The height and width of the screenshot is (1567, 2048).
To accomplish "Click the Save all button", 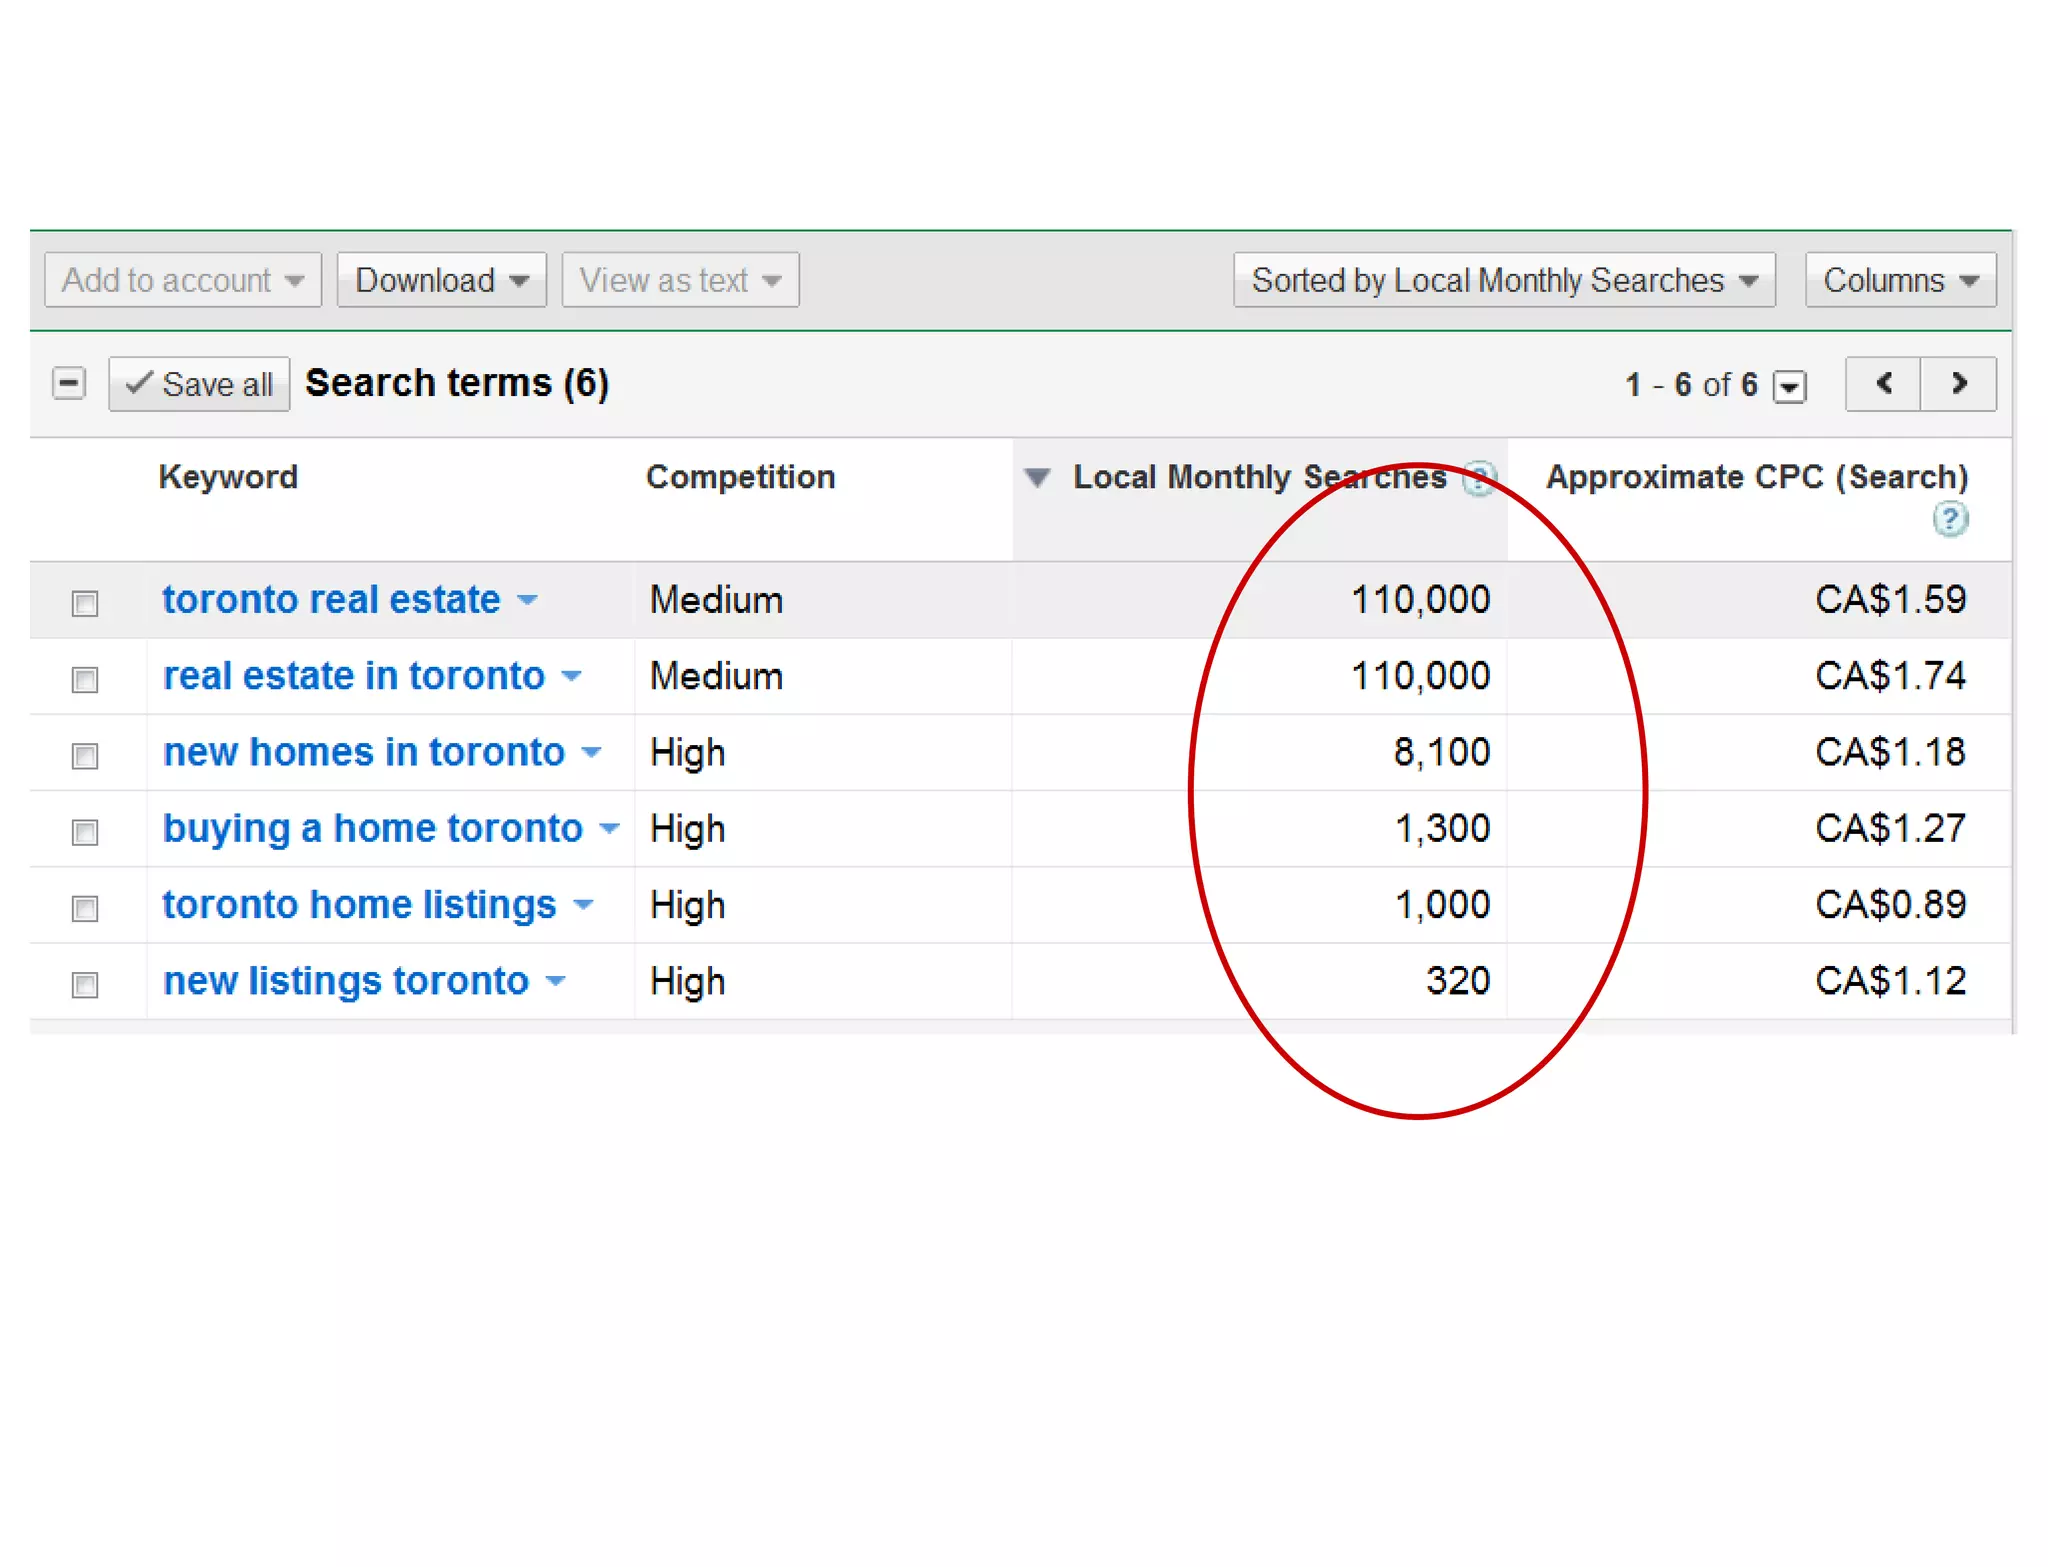I will coord(199,384).
